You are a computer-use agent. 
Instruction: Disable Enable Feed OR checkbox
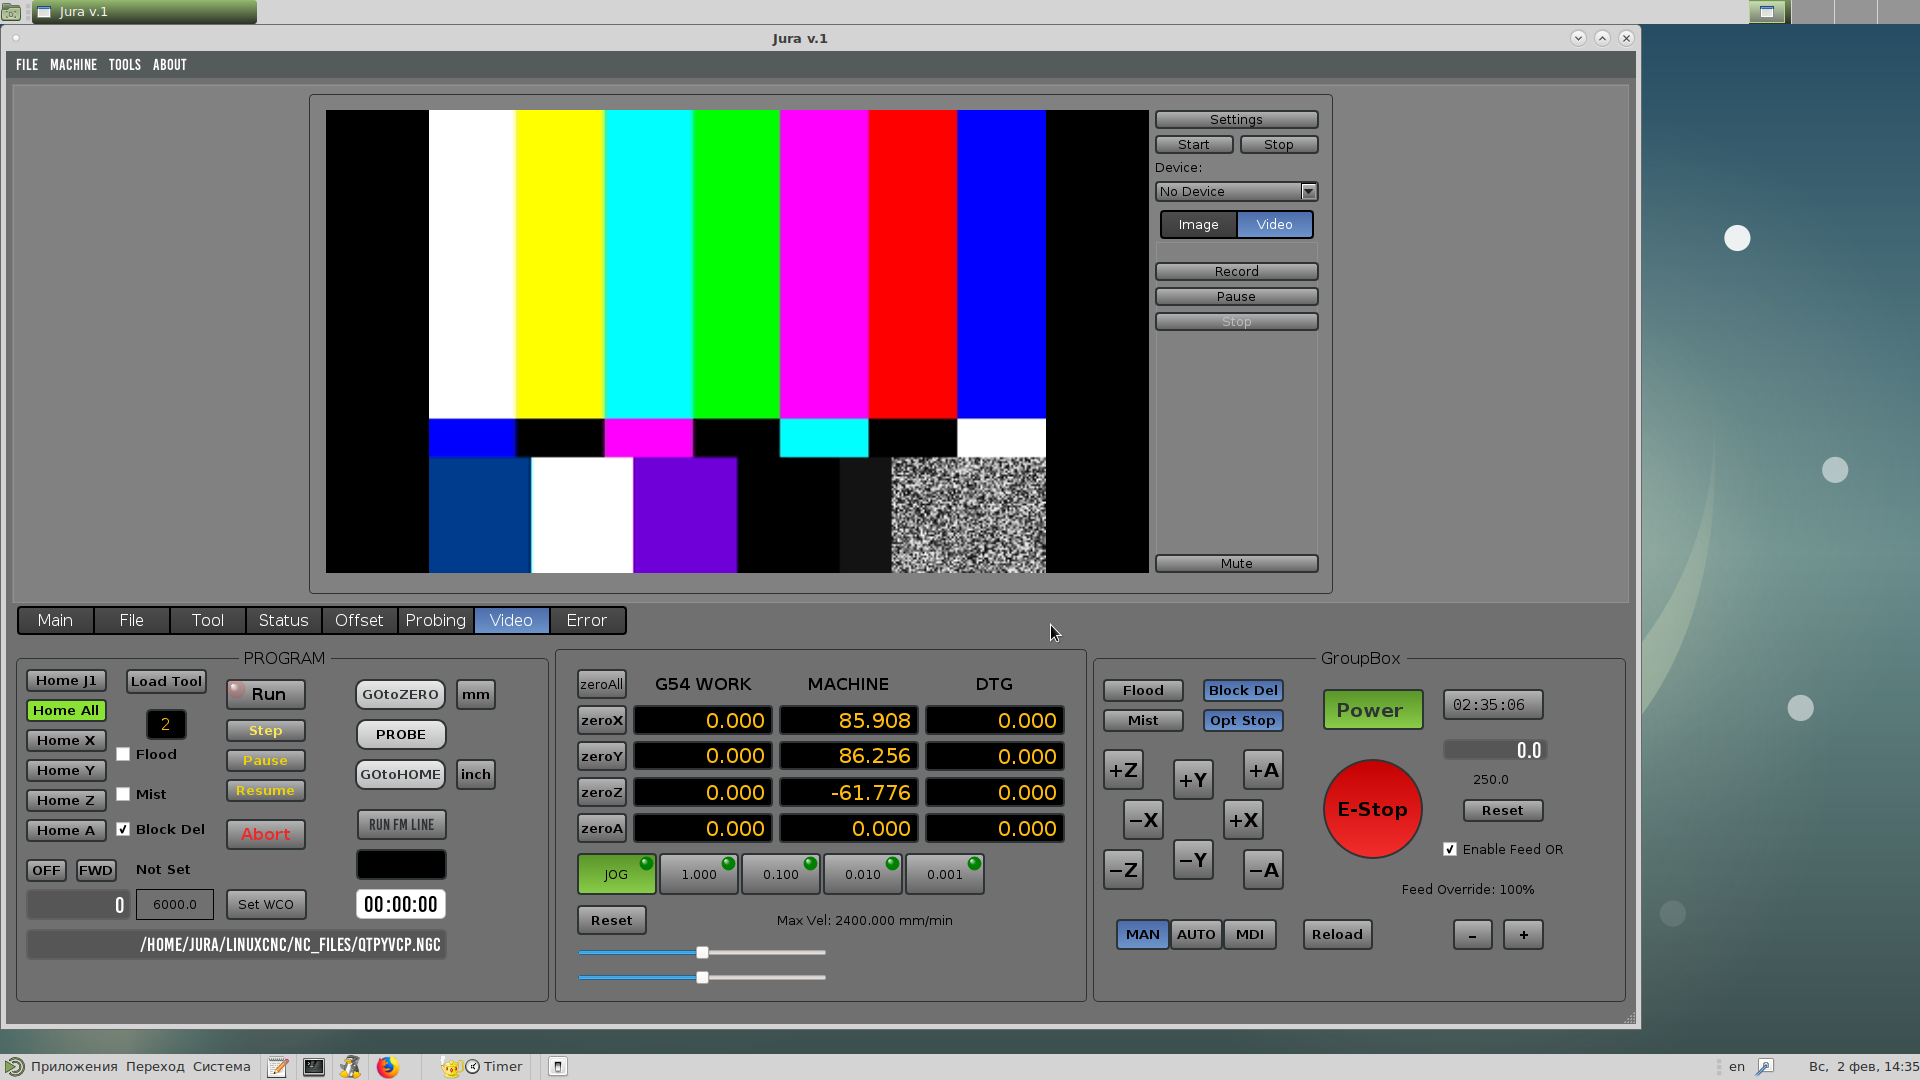click(x=1450, y=850)
